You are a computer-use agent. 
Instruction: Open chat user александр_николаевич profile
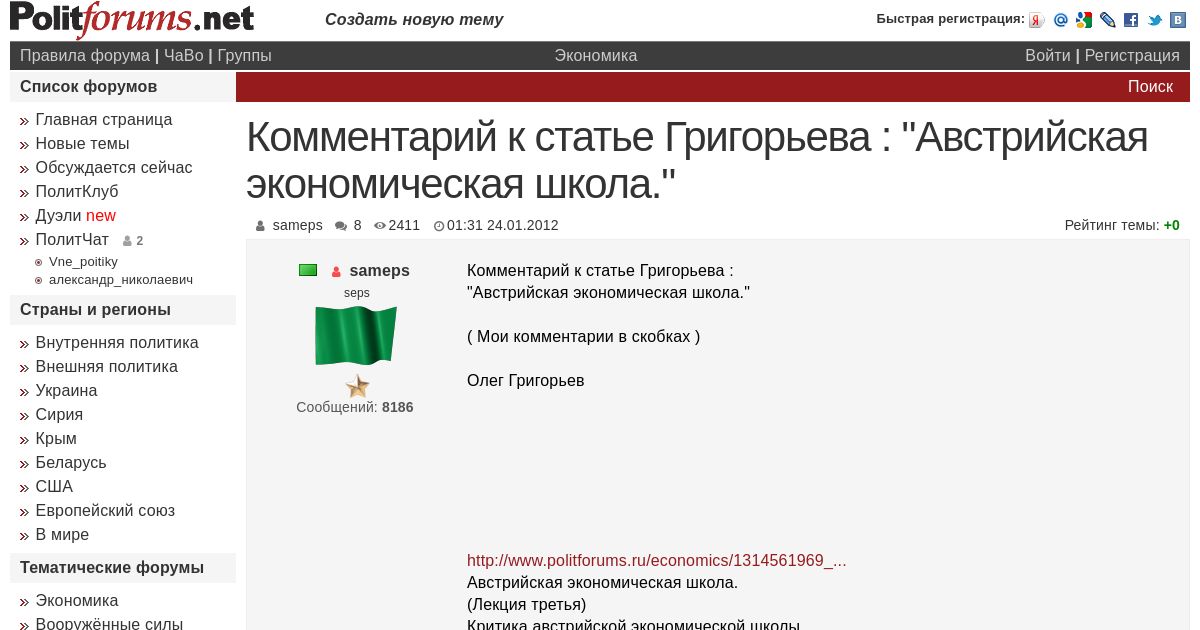[121, 280]
